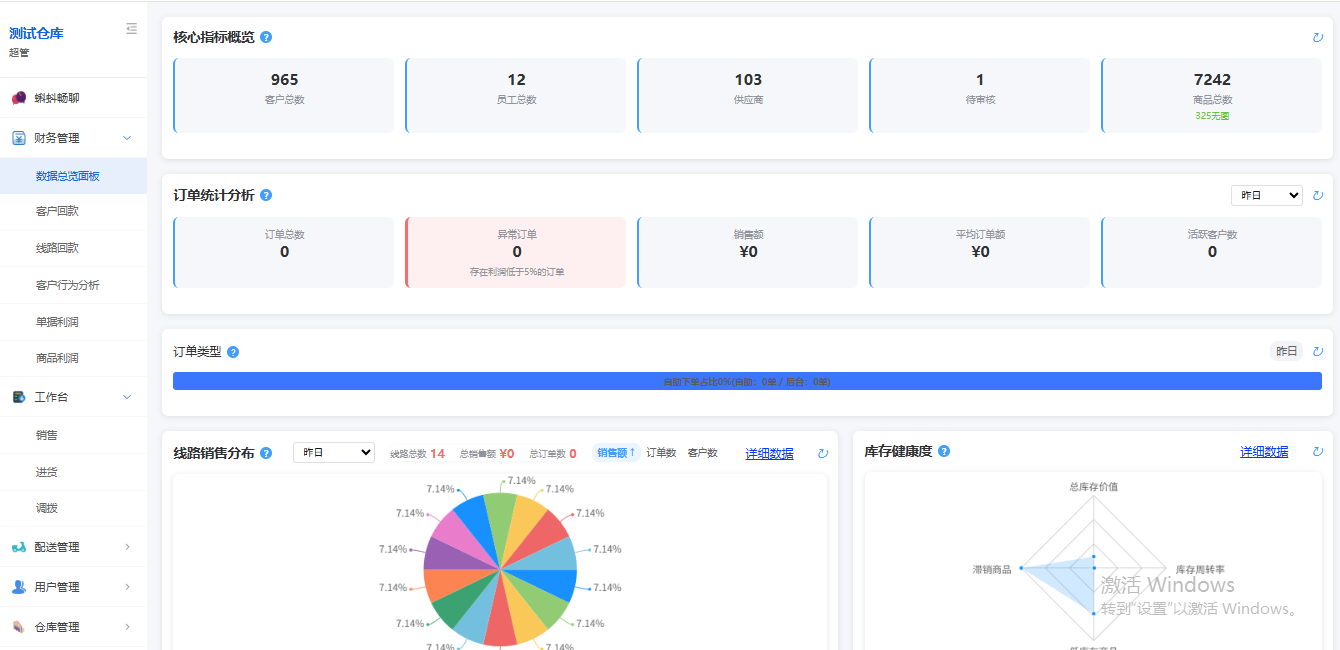This screenshot has height=650, width=1340.
Task: Click 详细数据 link in 线路销售分布
Action: [769, 453]
